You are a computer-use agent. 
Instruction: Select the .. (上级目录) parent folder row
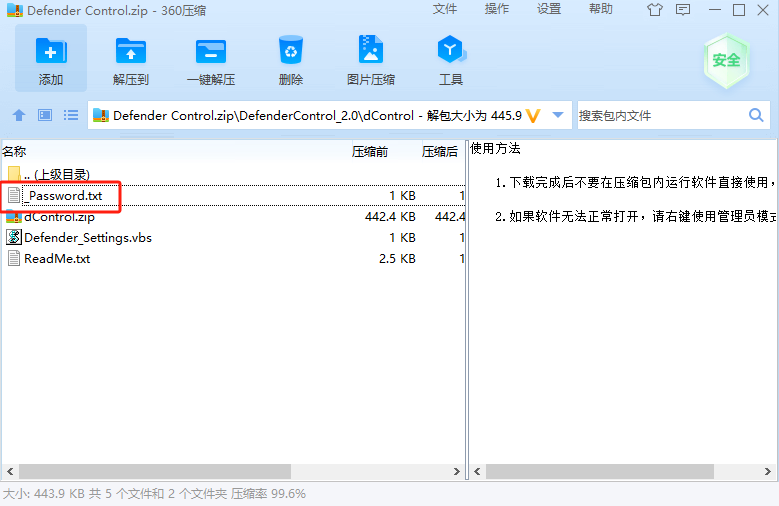click(233, 174)
